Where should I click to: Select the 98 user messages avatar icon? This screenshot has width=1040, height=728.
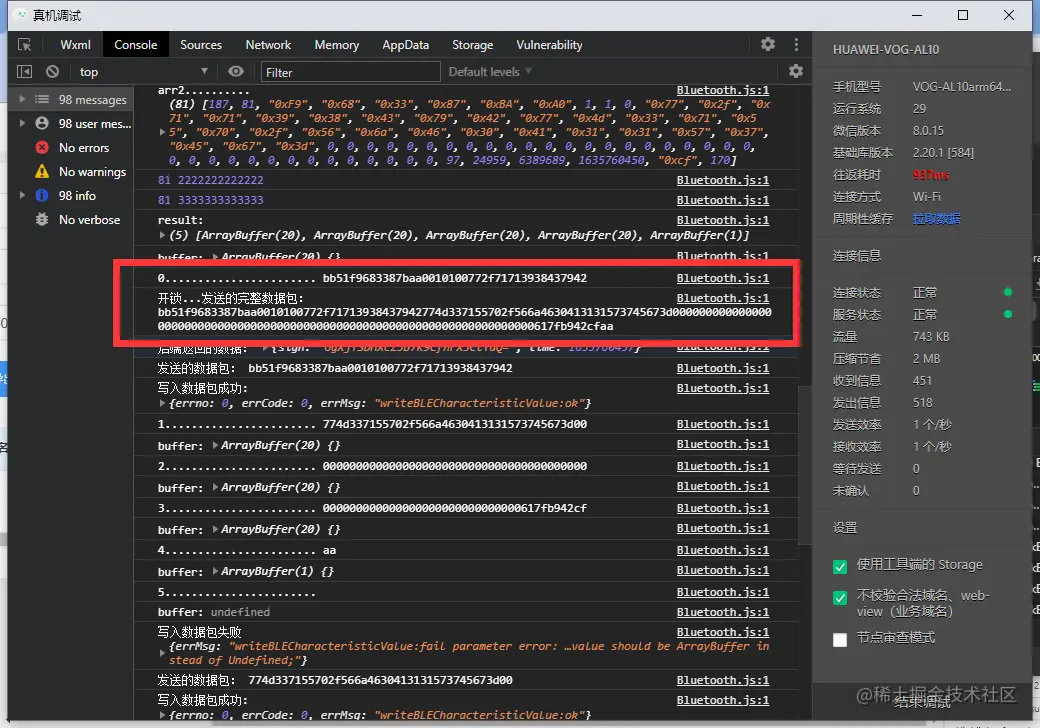pos(42,123)
